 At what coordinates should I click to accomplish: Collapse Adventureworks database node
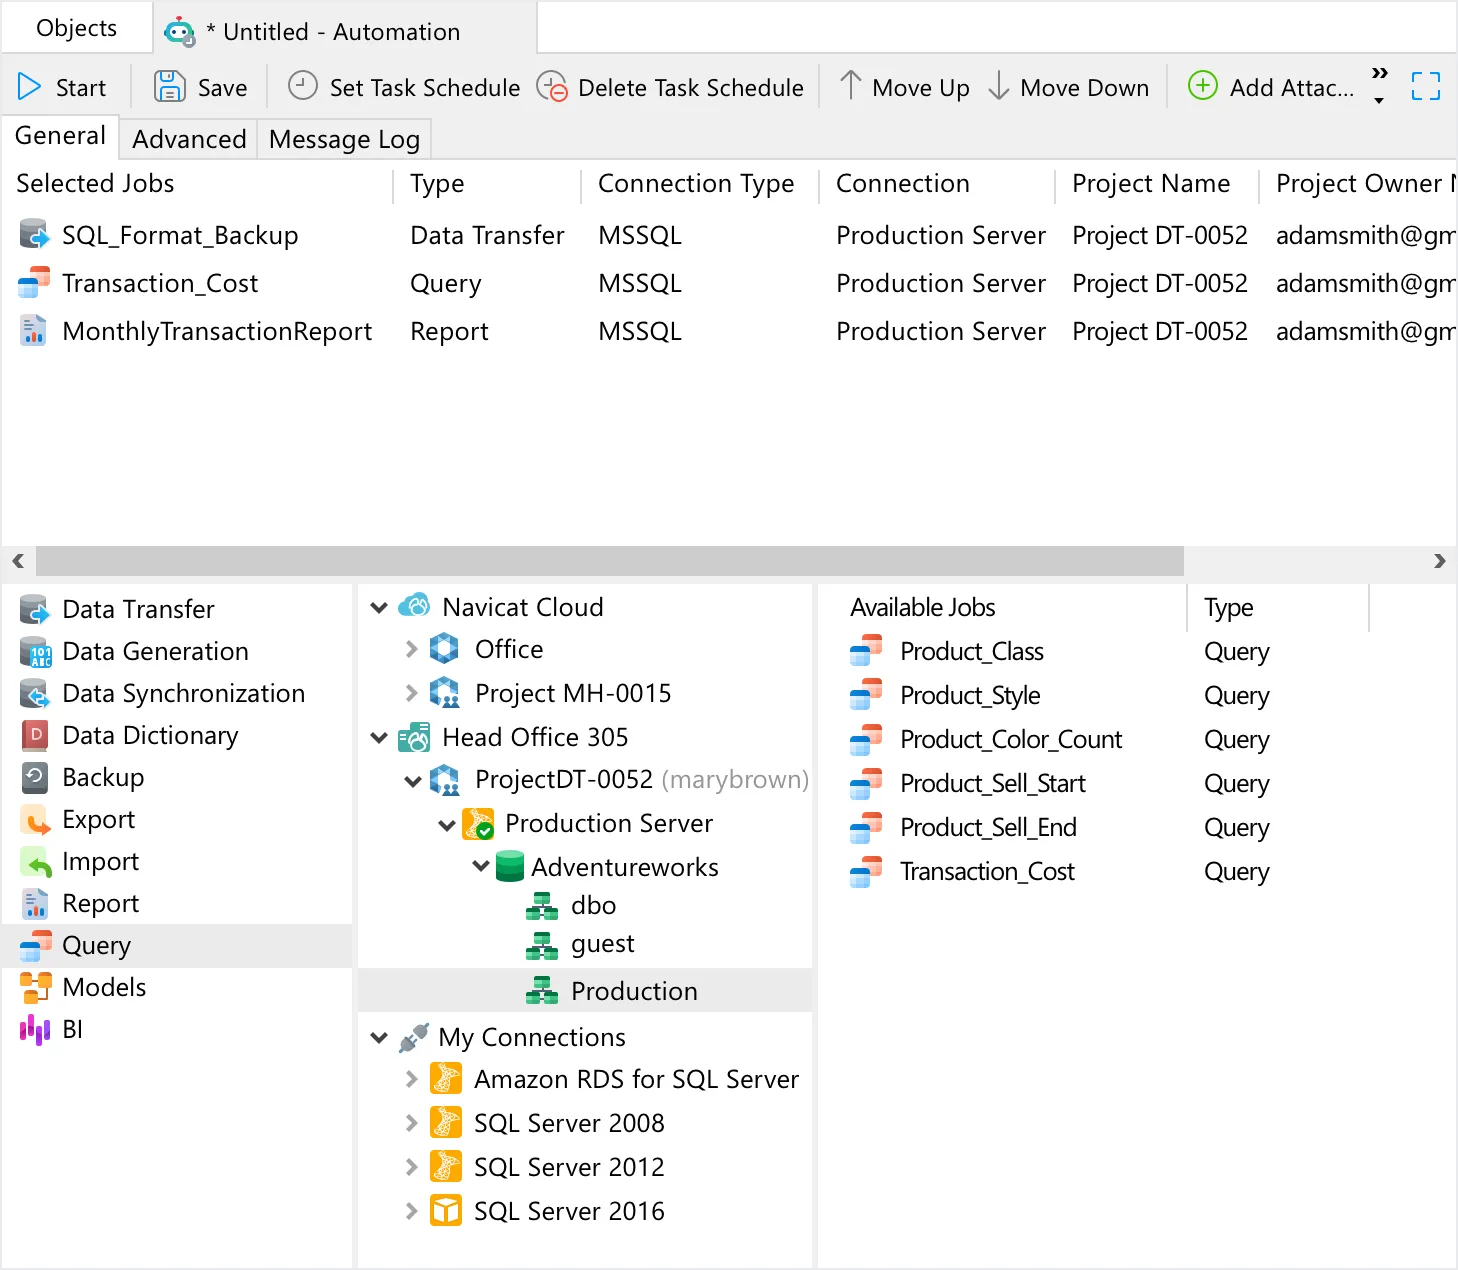coord(481,866)
